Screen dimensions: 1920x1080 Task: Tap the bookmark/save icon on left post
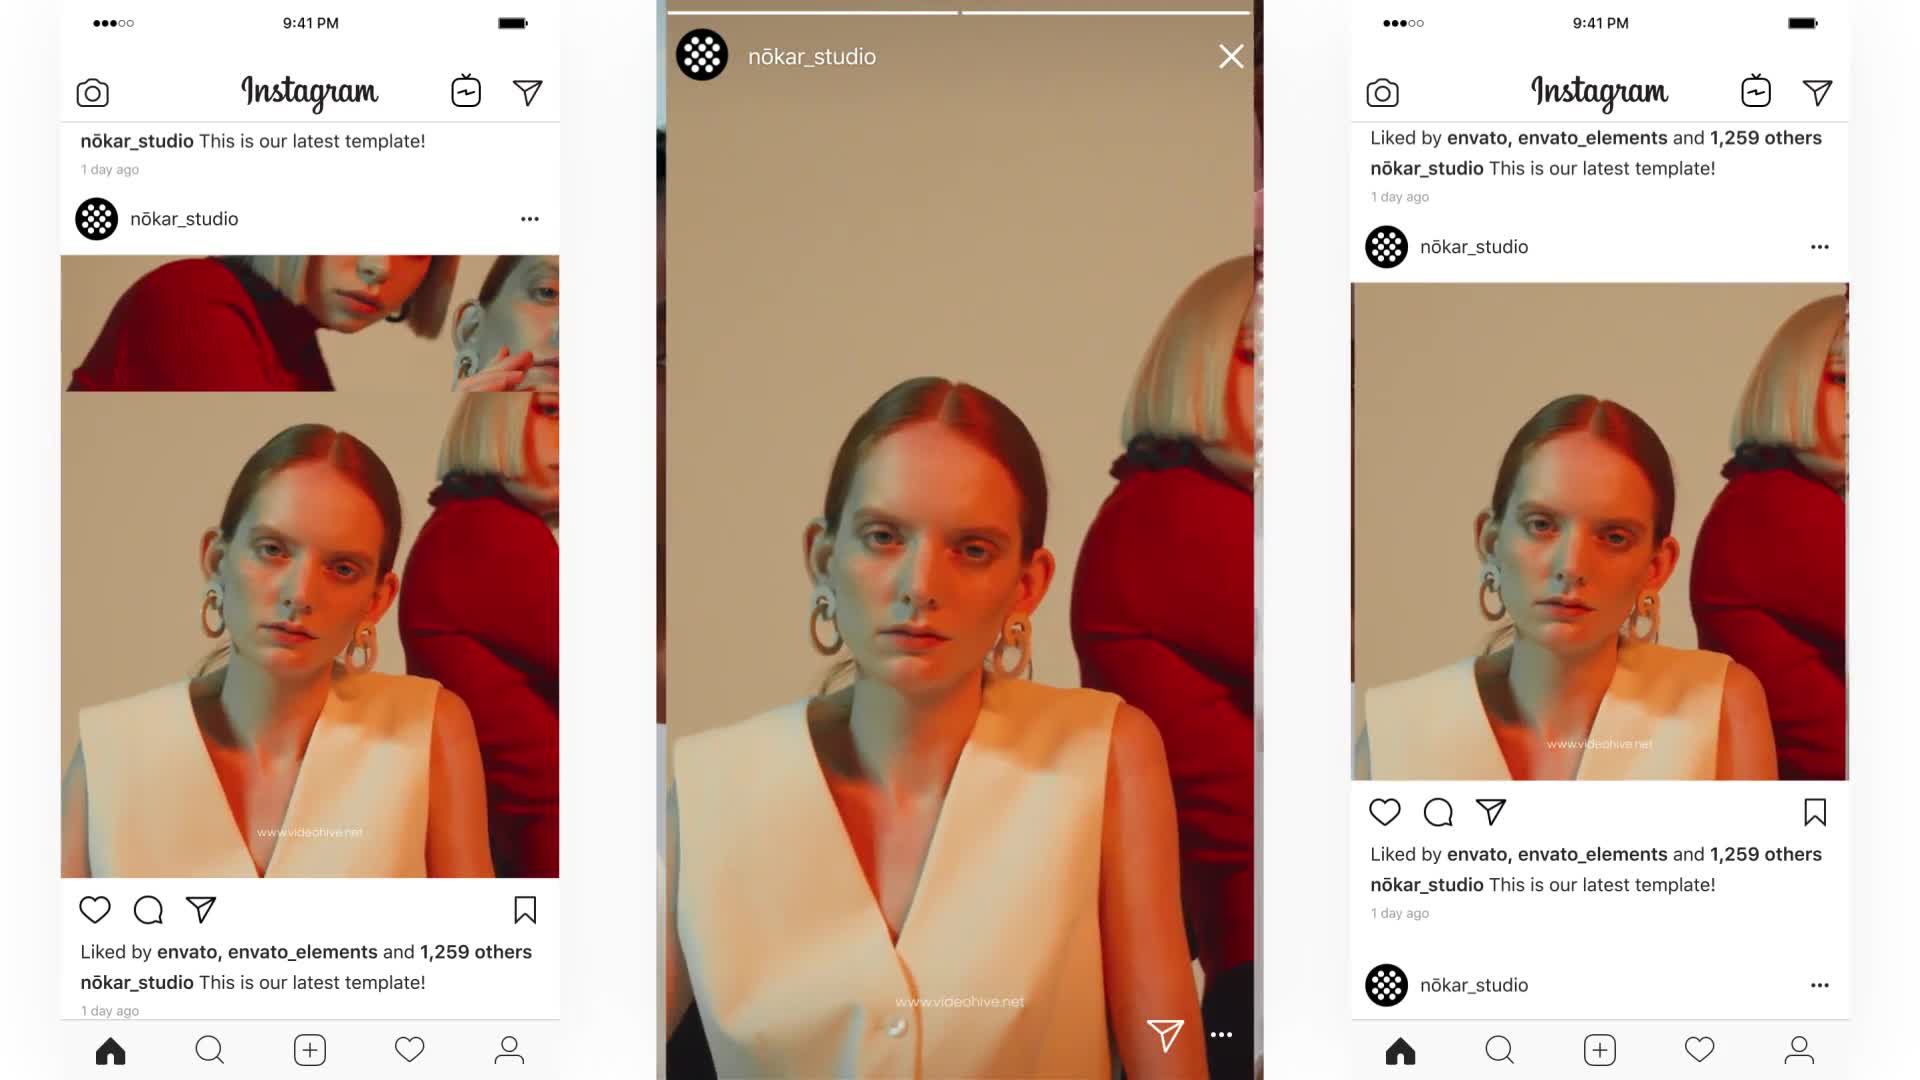pyautogui.click(x=524, y=909)
